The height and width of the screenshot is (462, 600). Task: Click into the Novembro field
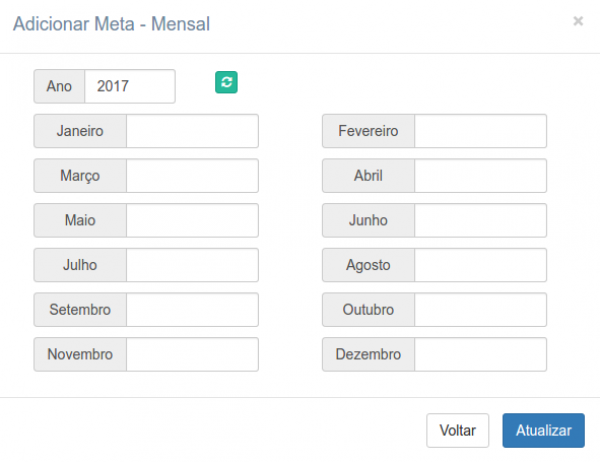click(192, 354)
